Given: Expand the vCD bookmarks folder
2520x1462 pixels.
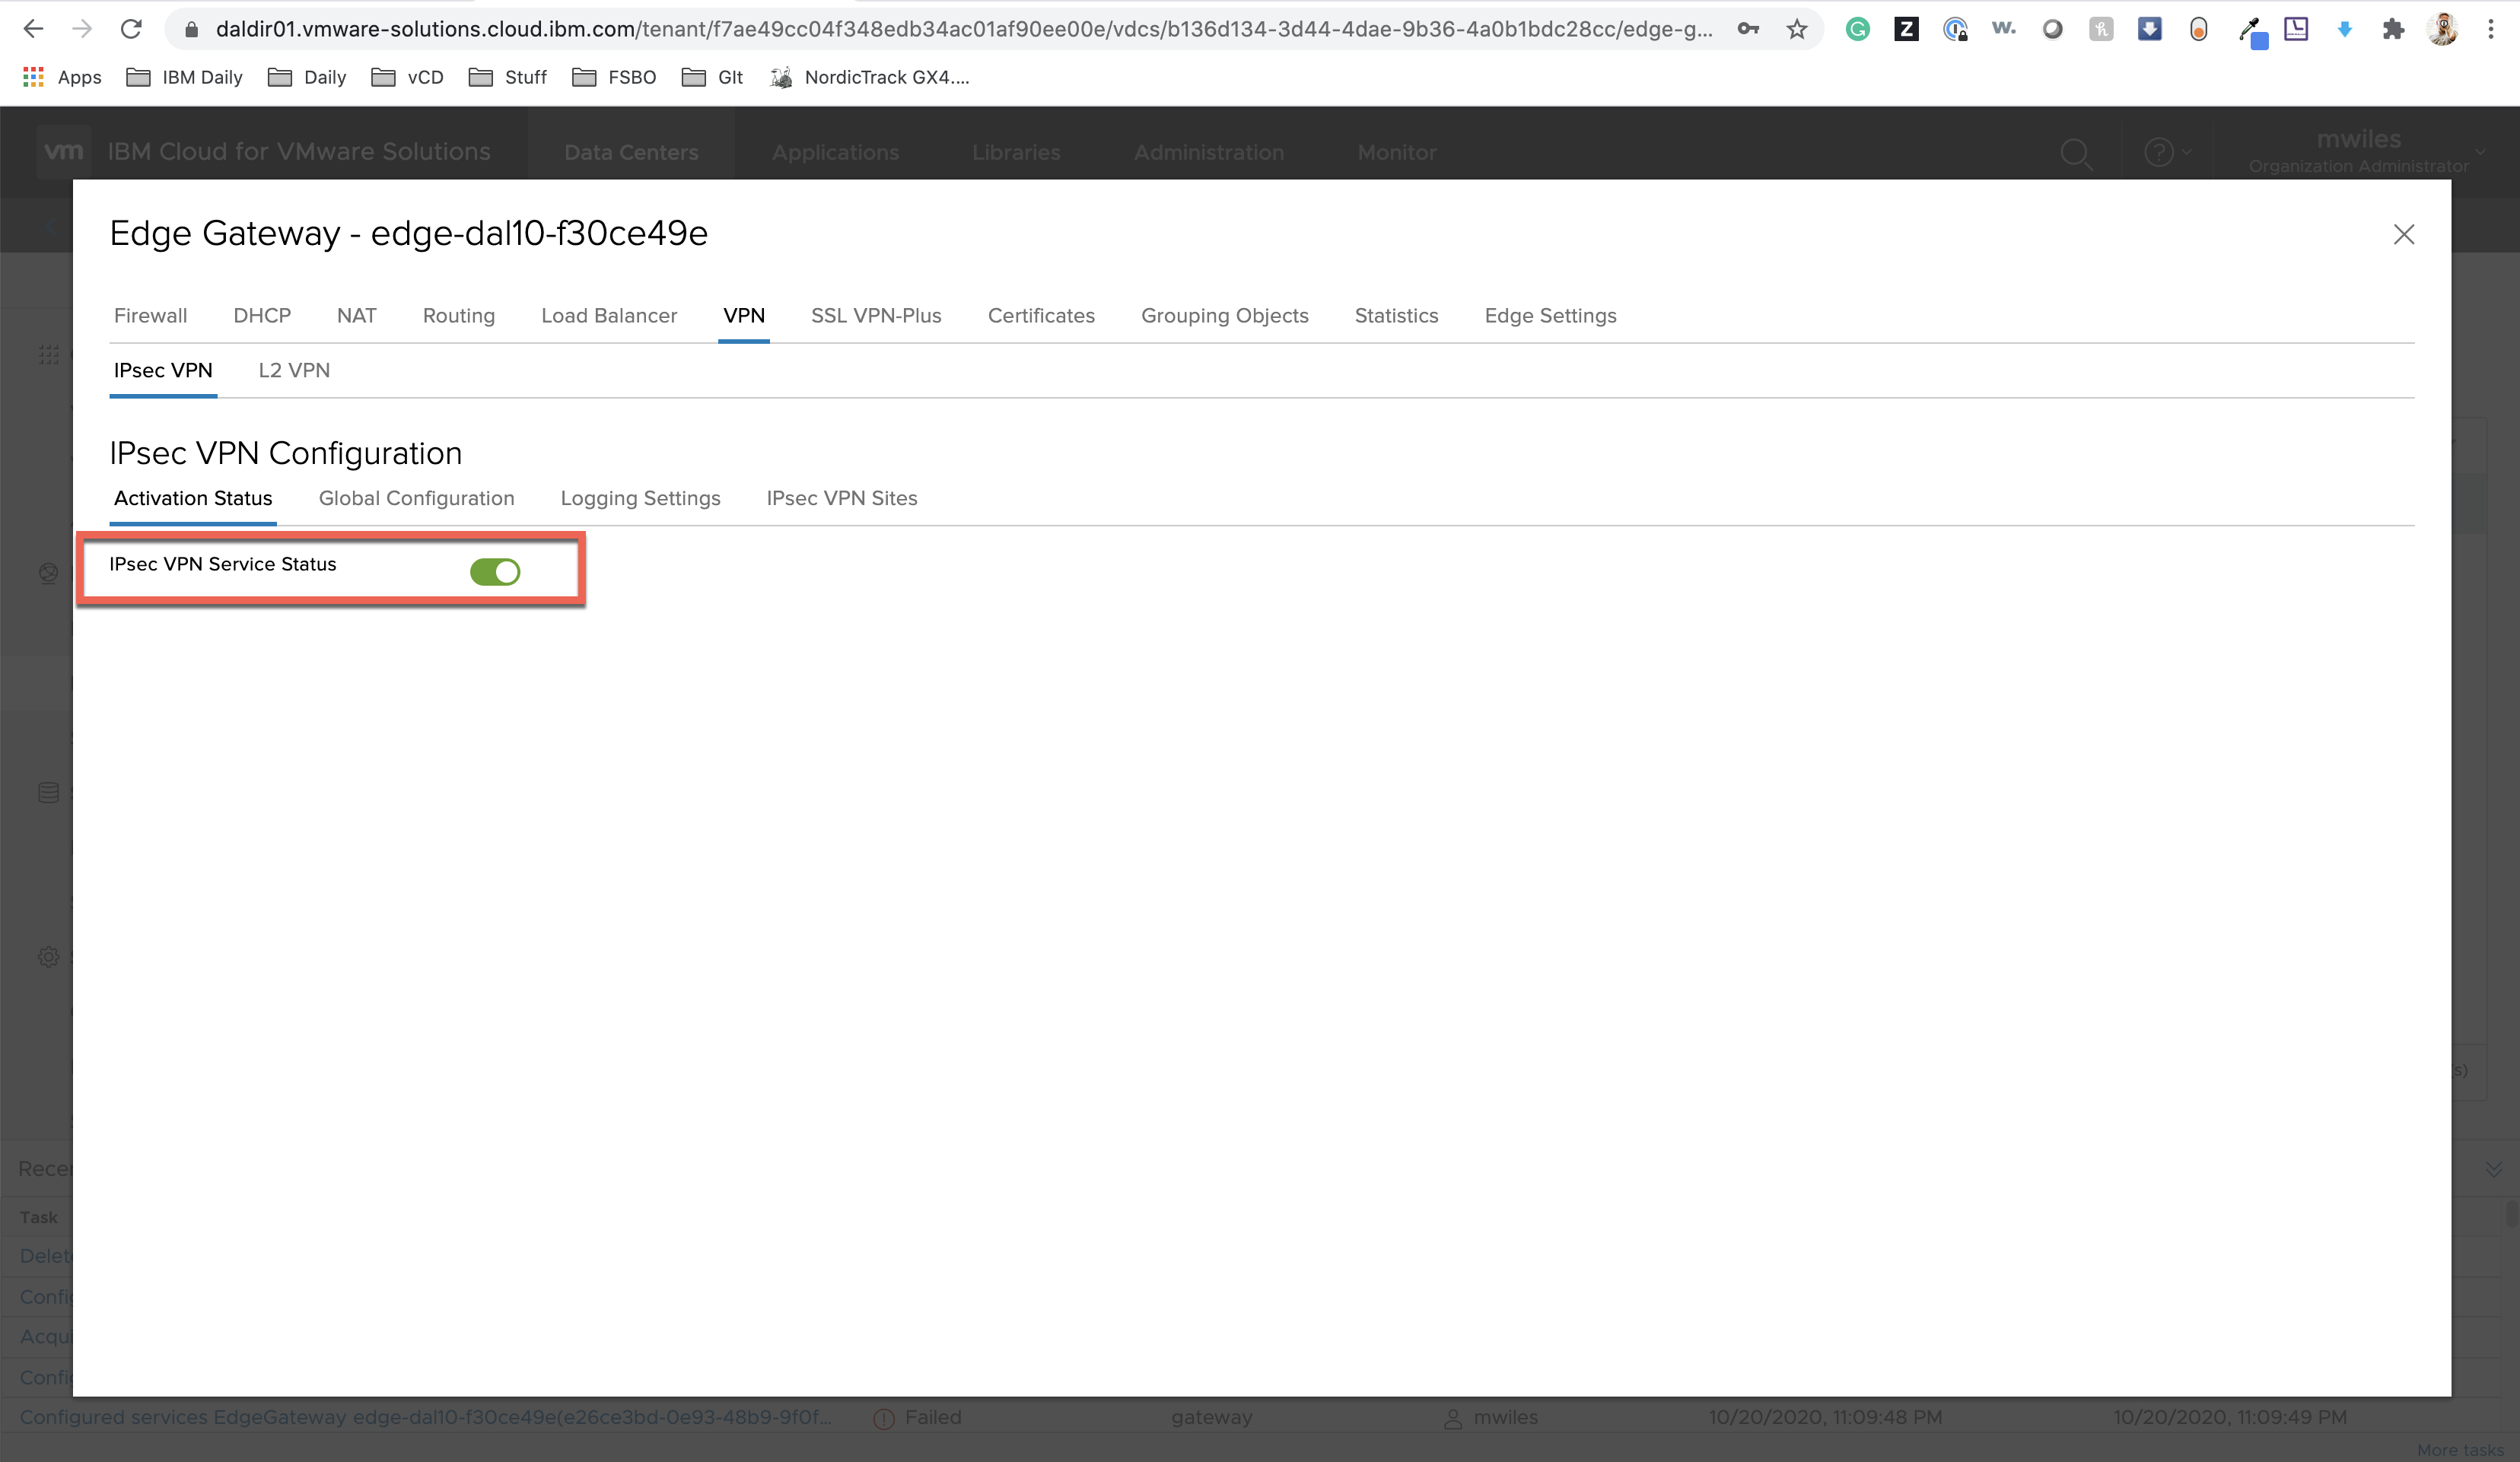Looking at the screenshot, I should (408, 77).
